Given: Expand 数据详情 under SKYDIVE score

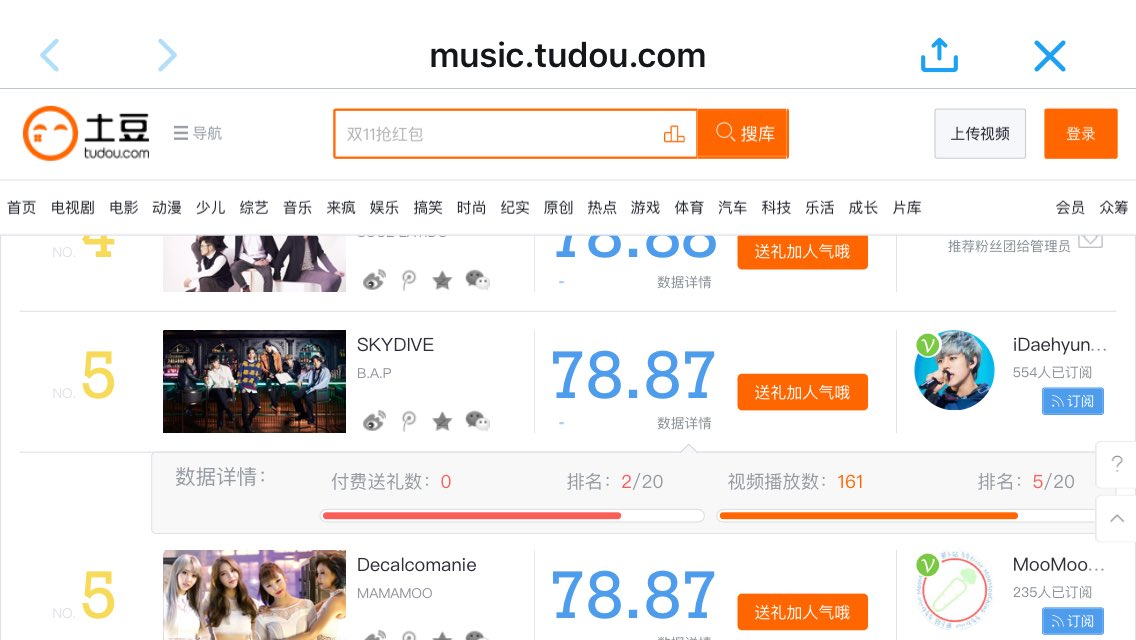Looking at the screenshot, I should coord(684,423).
